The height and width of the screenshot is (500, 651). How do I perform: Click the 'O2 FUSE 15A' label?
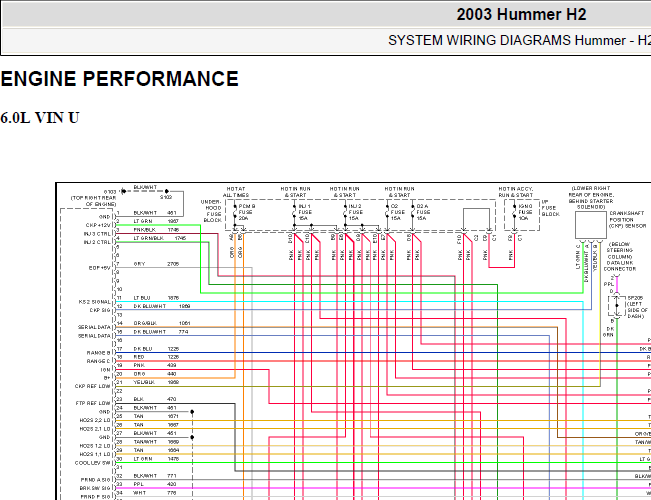coord(397,212)
